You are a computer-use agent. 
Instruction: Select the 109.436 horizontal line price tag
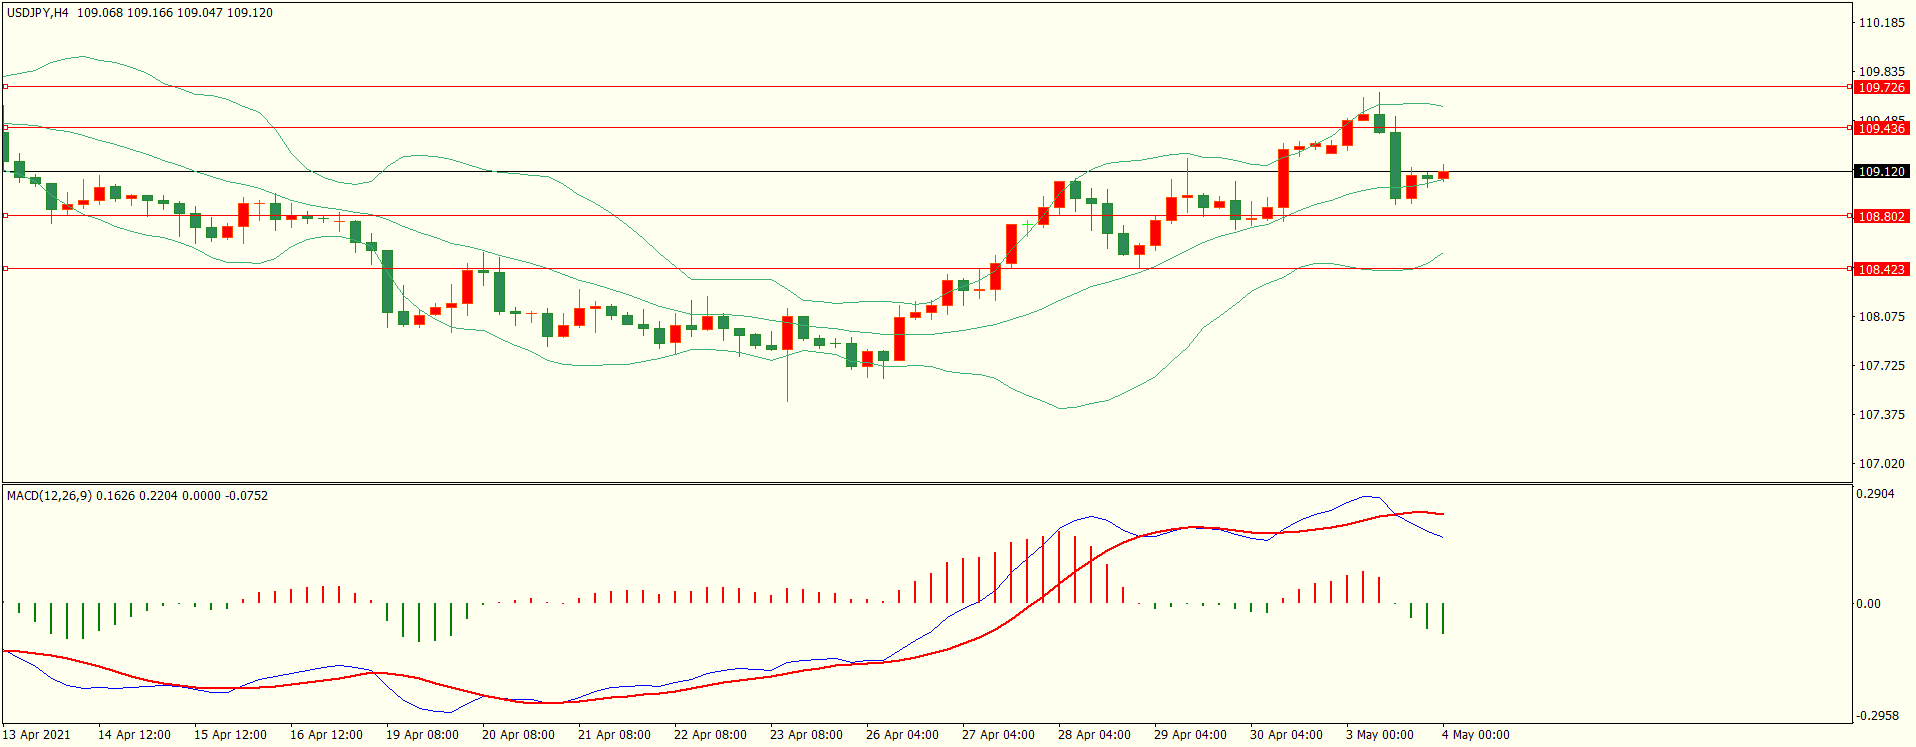(x=1881, y=129)
